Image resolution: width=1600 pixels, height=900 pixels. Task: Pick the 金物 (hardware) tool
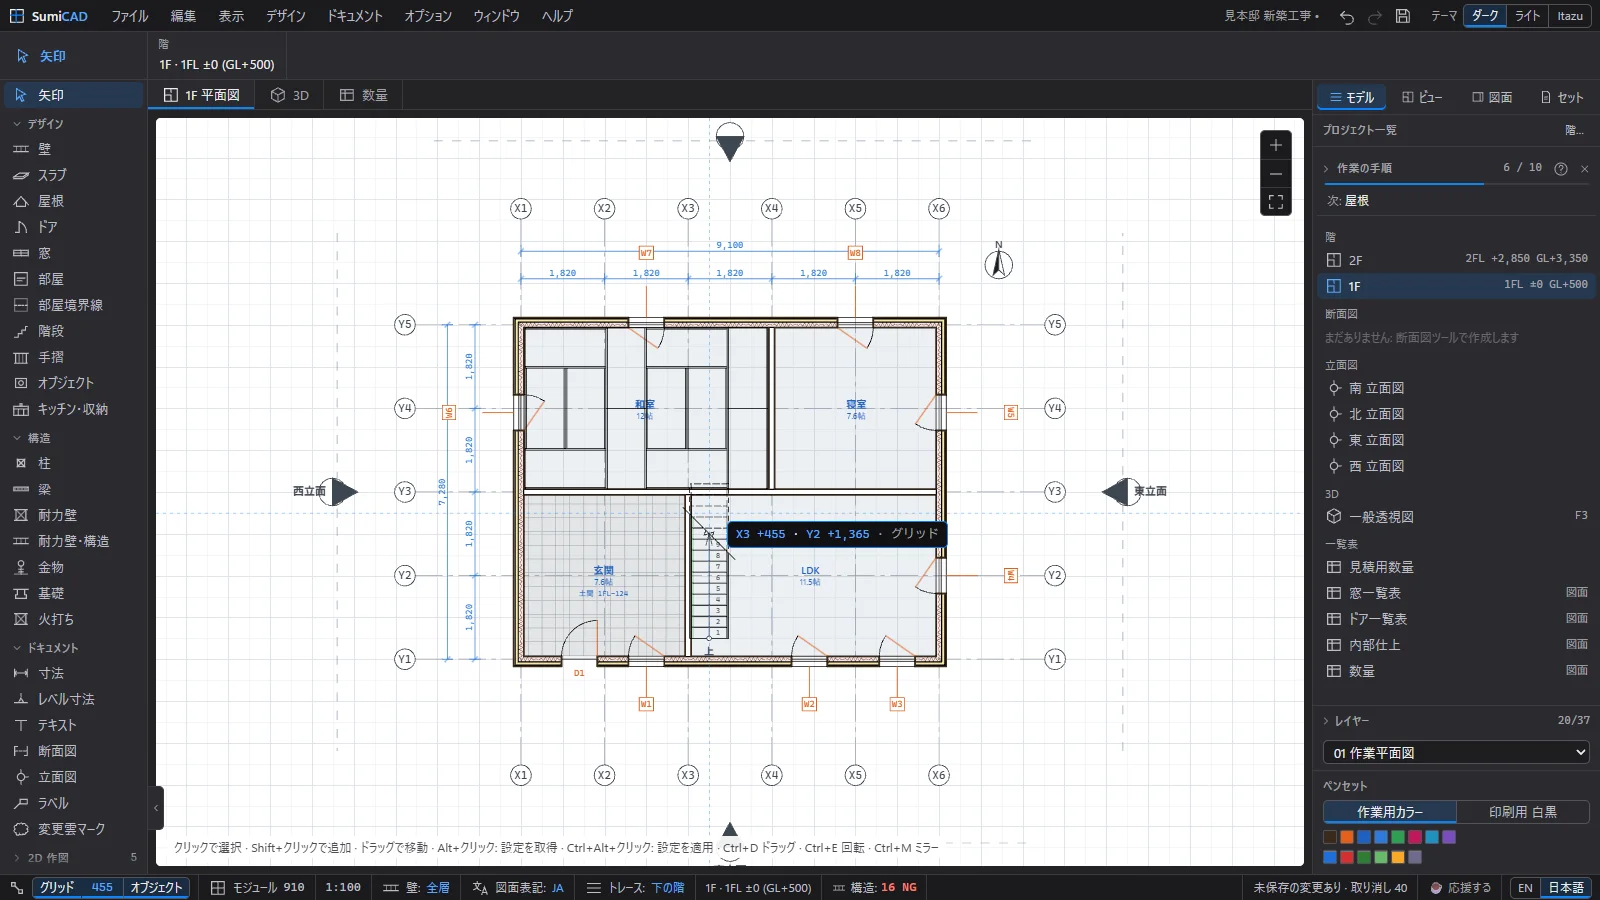click(74, 567)
